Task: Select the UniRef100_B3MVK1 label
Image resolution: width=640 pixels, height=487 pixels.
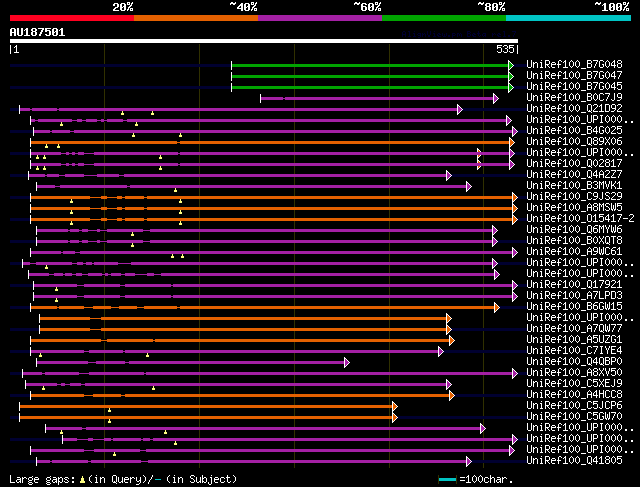Action: [x=574, y=186]
